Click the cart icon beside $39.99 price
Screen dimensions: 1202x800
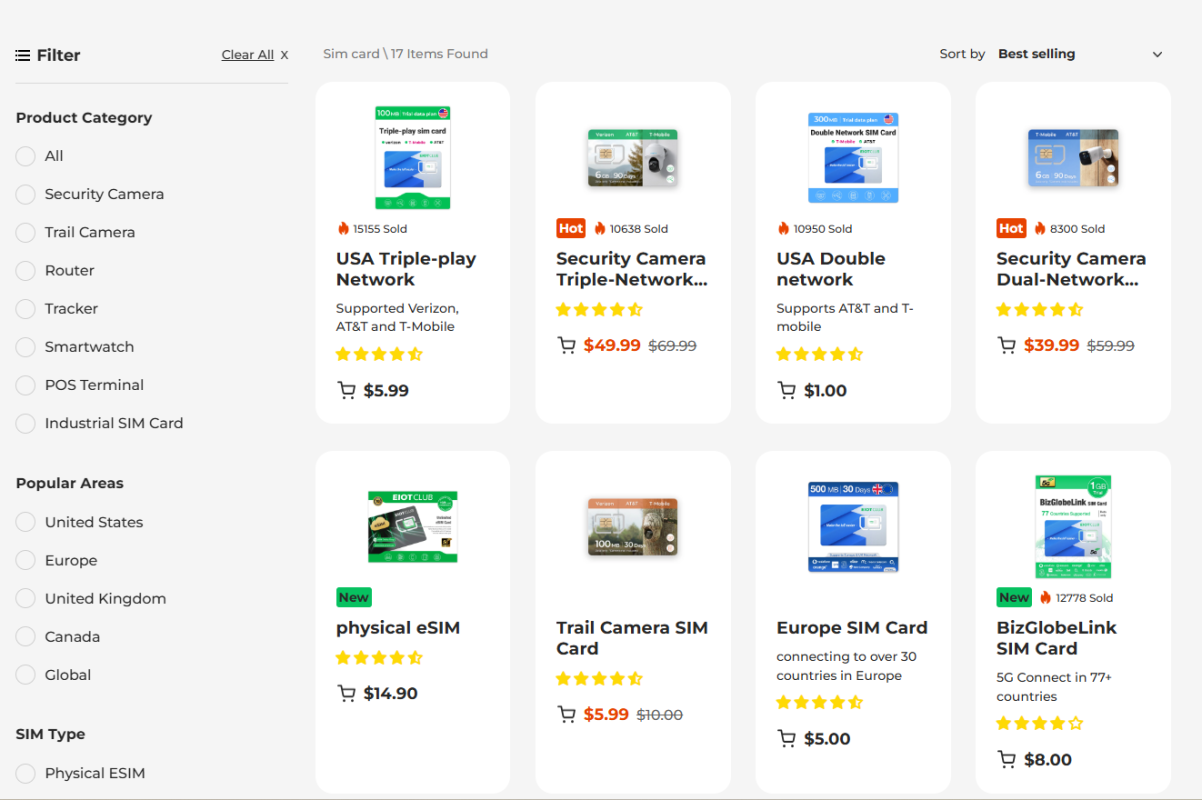click(1006, 345)
